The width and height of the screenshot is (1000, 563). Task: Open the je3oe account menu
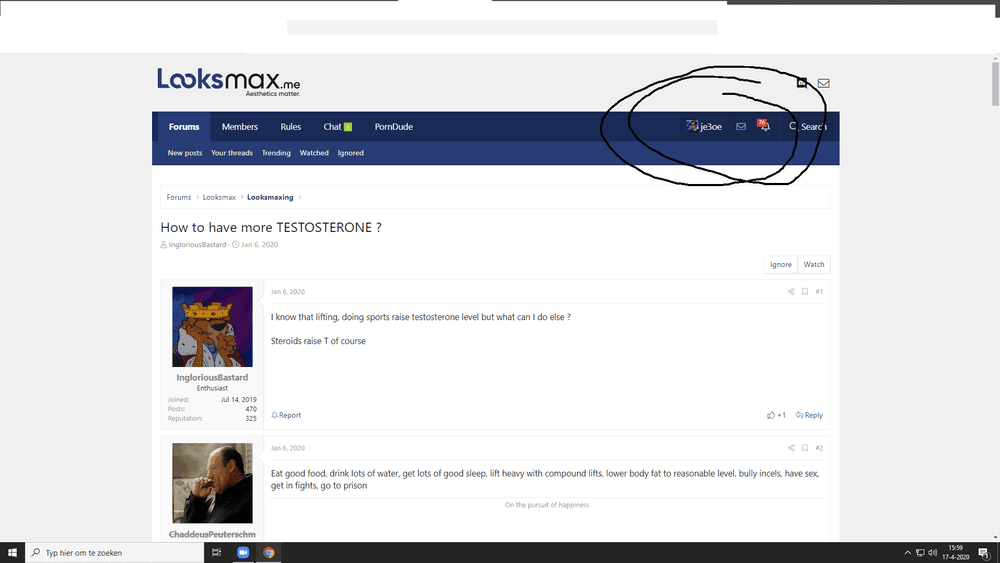coord(704,126)
